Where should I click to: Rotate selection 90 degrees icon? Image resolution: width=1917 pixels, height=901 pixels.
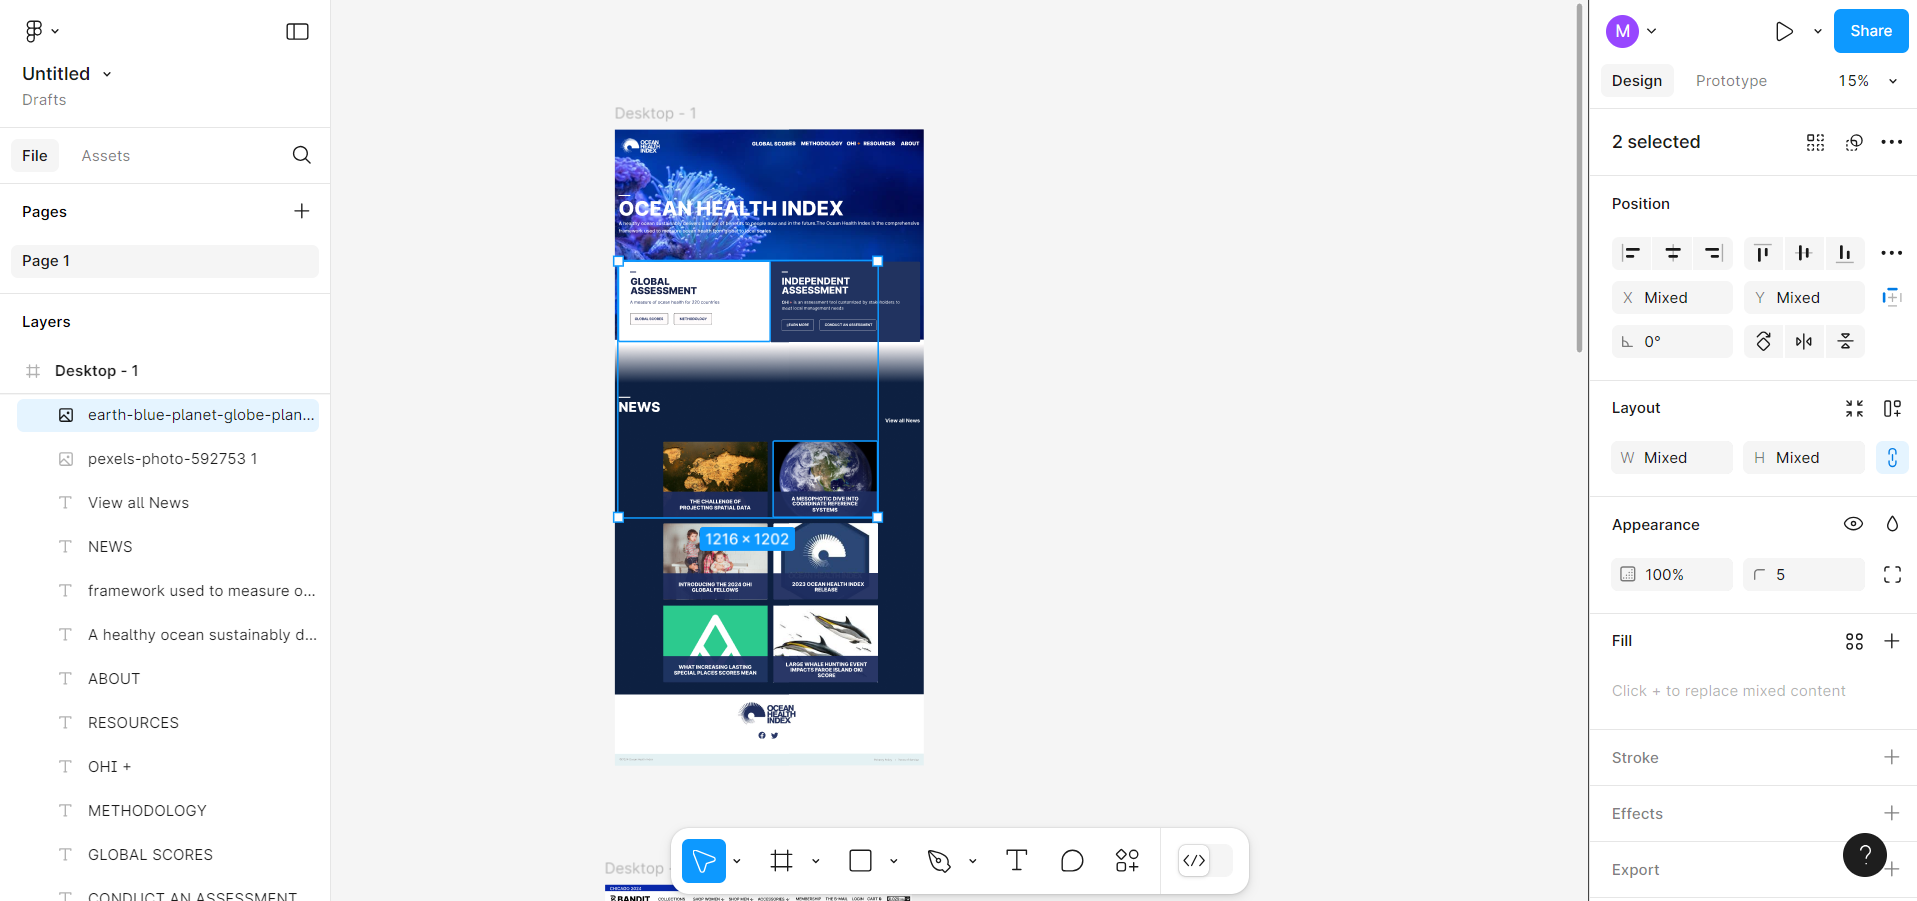(1763, 342)
